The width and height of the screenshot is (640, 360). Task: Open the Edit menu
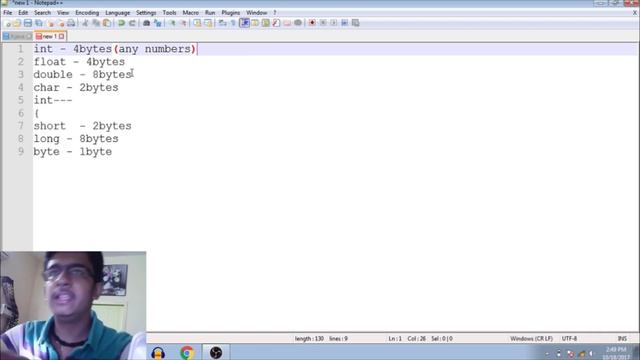click(23, 13)
